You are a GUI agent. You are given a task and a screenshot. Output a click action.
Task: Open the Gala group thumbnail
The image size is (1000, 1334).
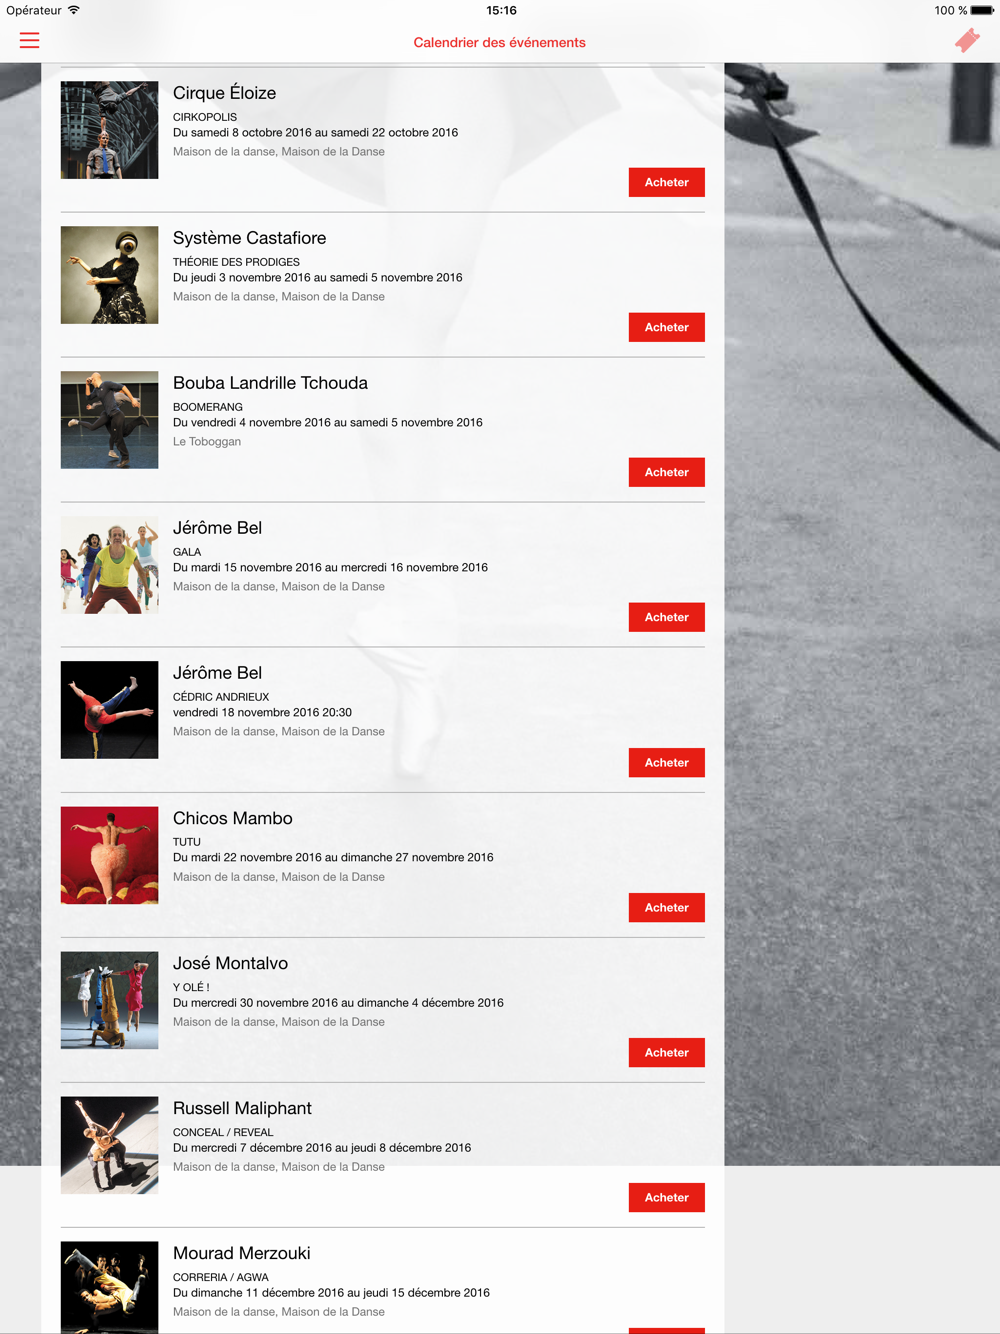[x=110, y=565]
